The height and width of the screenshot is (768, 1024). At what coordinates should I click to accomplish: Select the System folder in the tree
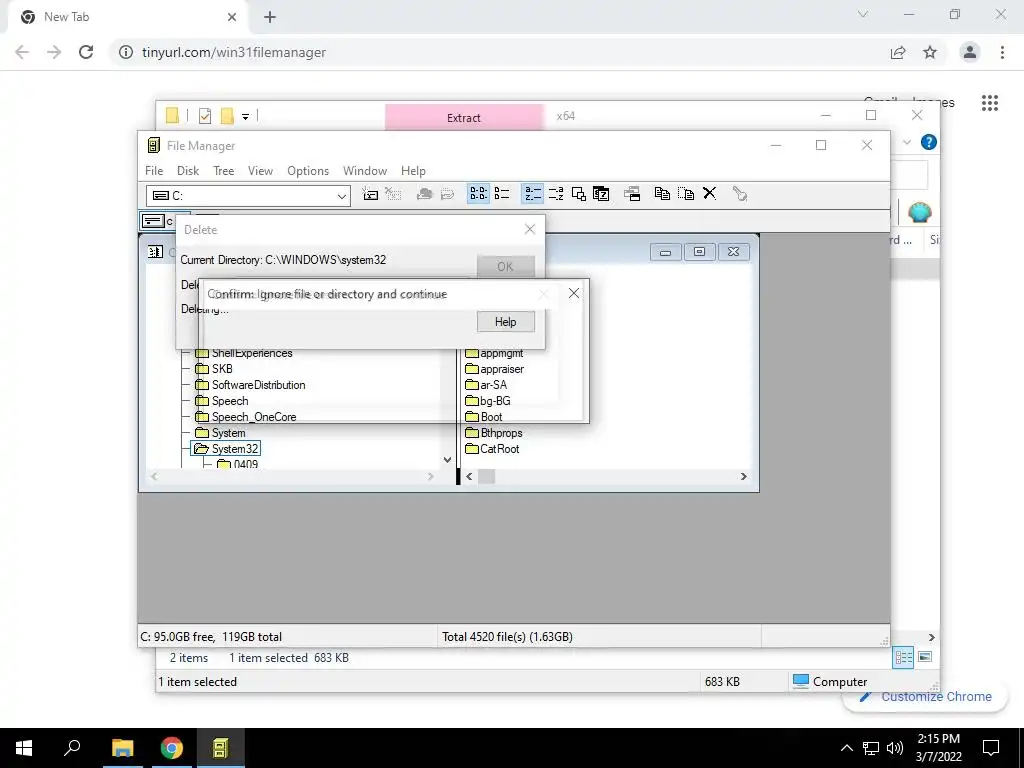220,433
